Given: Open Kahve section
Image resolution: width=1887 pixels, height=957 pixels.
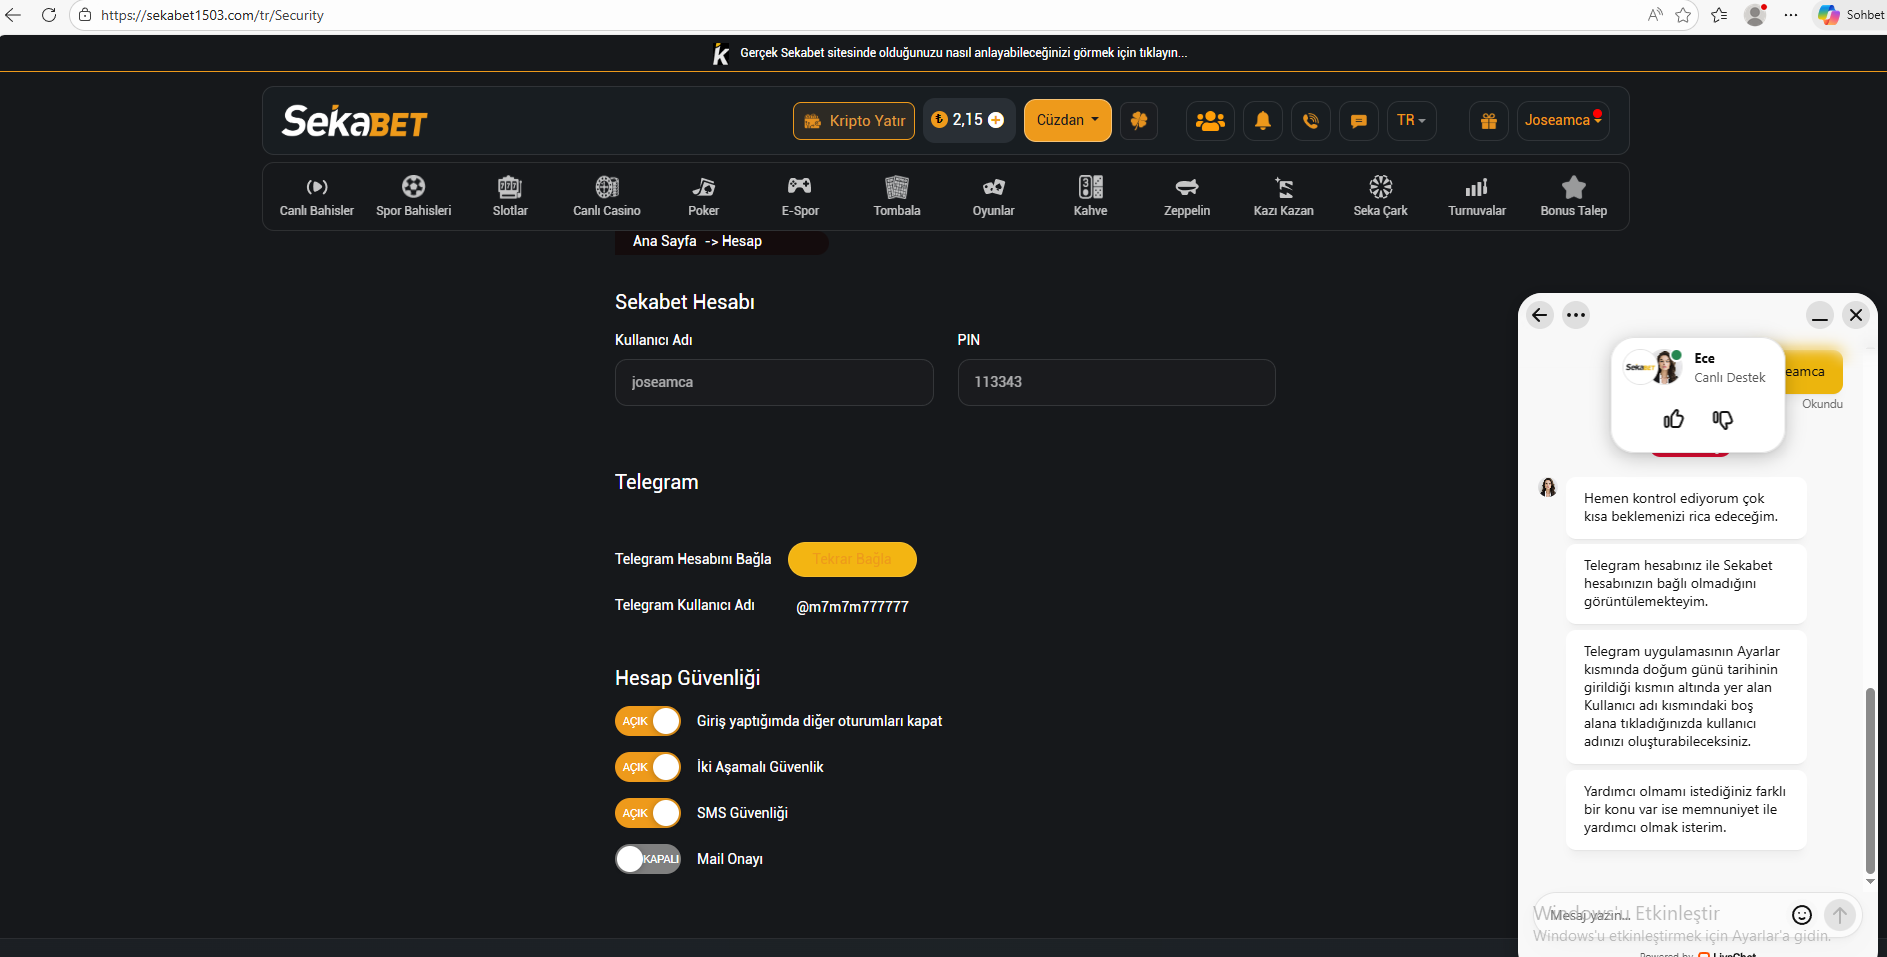Looking at the screenshot, I should click(1091, 197).
